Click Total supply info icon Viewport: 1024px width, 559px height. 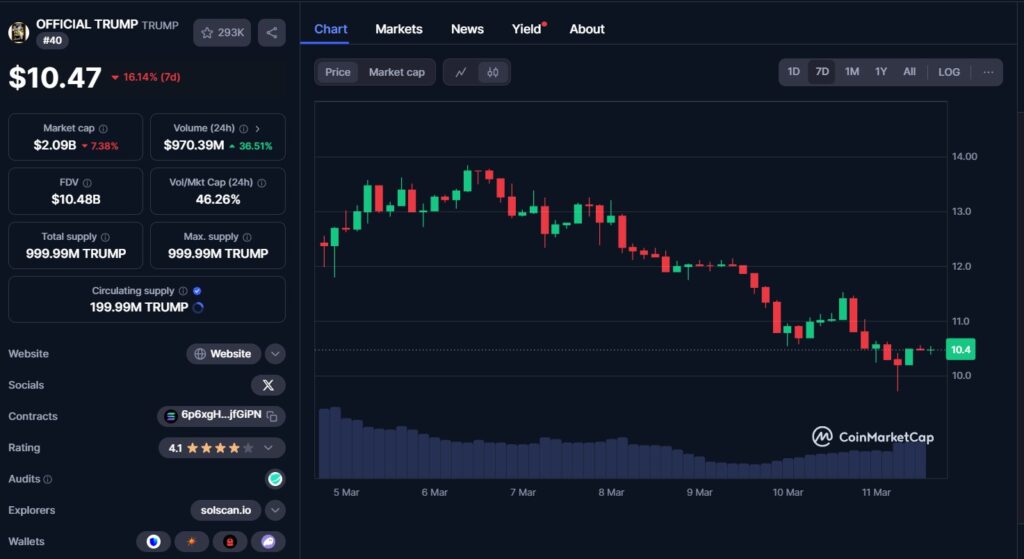click(x=105, y=237)
